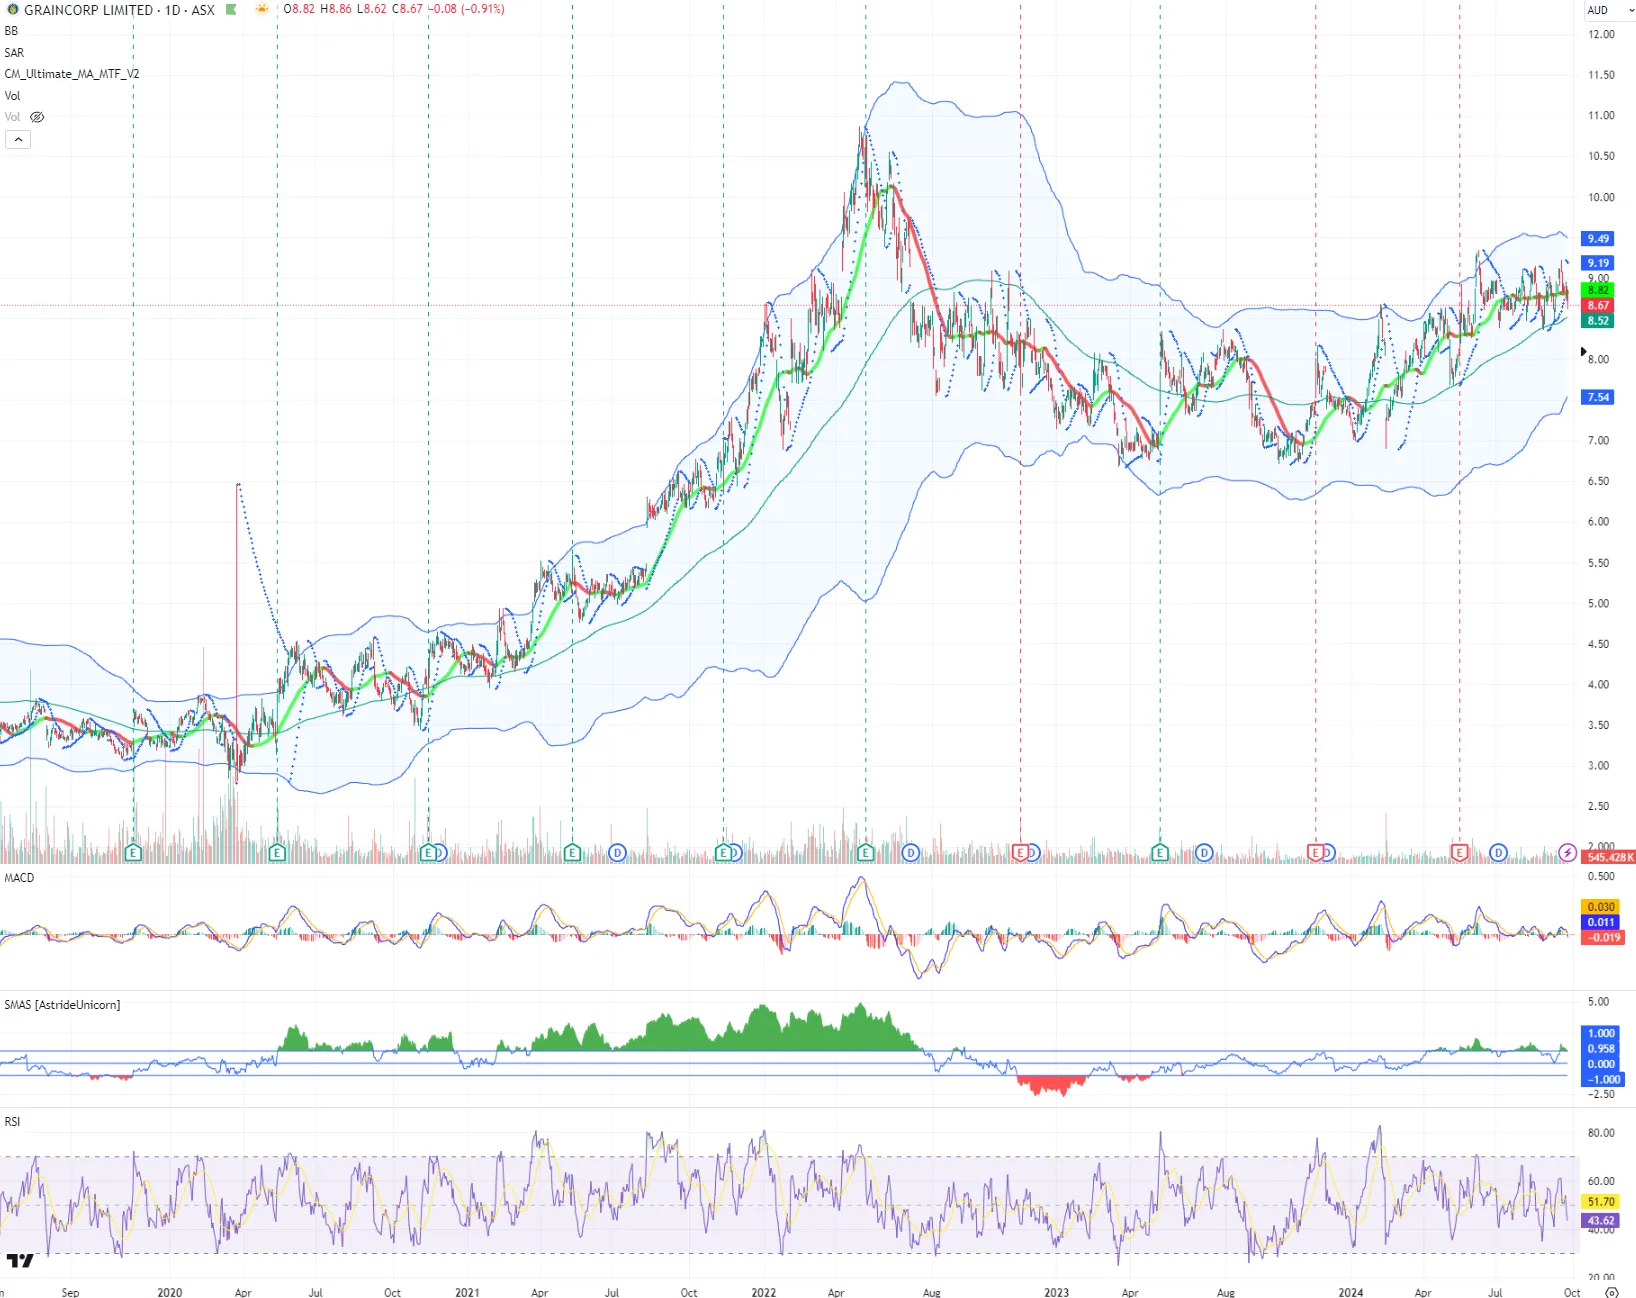Collapse the indicator legend with the chevron

(18, 140)
